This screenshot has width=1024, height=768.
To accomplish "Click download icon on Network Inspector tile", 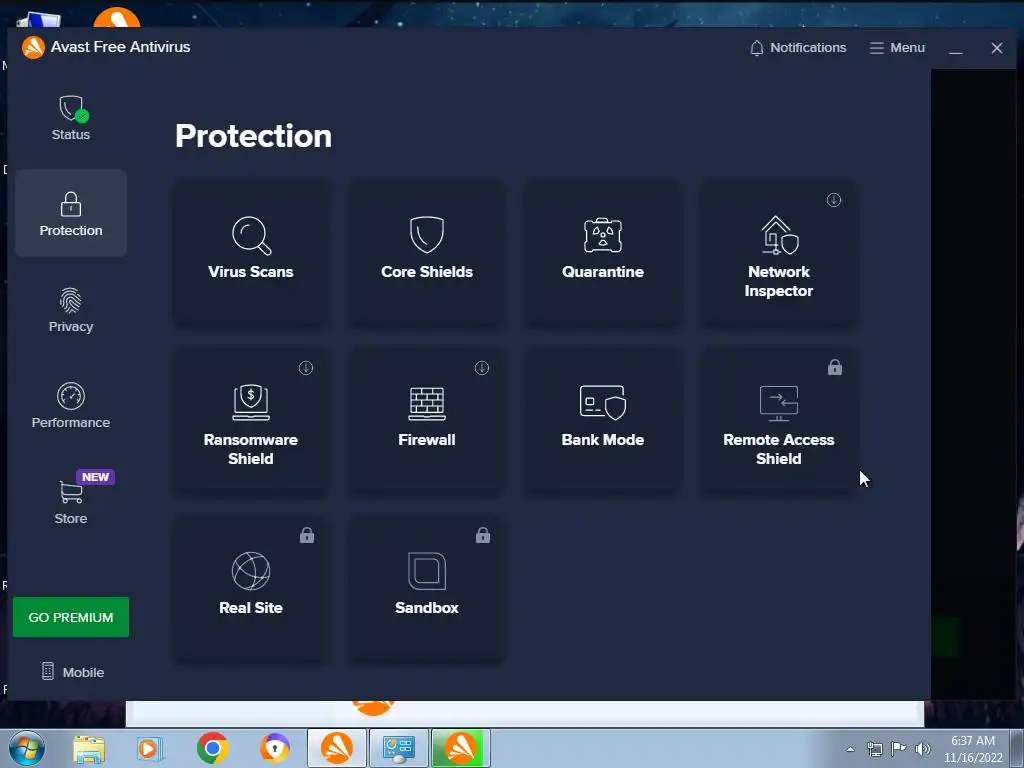I will click(x=833, y=200).
